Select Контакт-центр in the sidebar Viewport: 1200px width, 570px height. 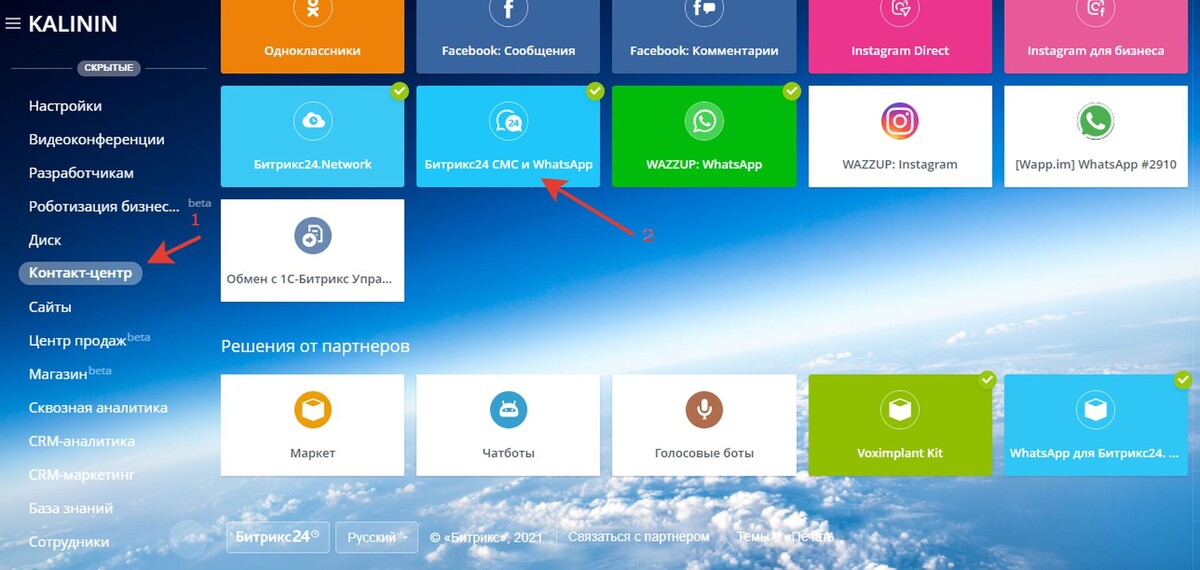80,273
